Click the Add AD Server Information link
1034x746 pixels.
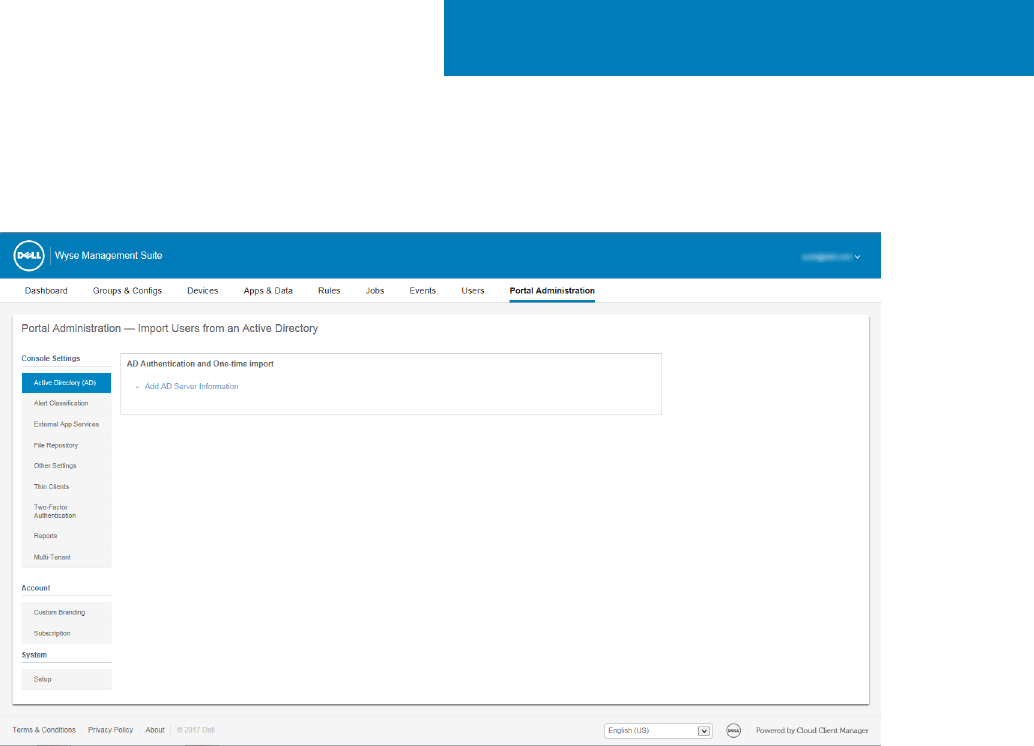tap(191, 387)
